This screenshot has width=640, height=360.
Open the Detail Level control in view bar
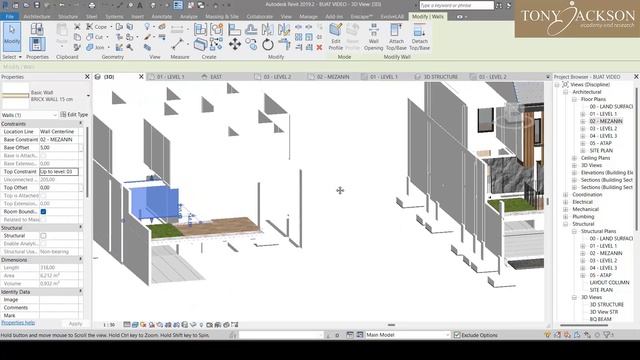tap(127, 325)
